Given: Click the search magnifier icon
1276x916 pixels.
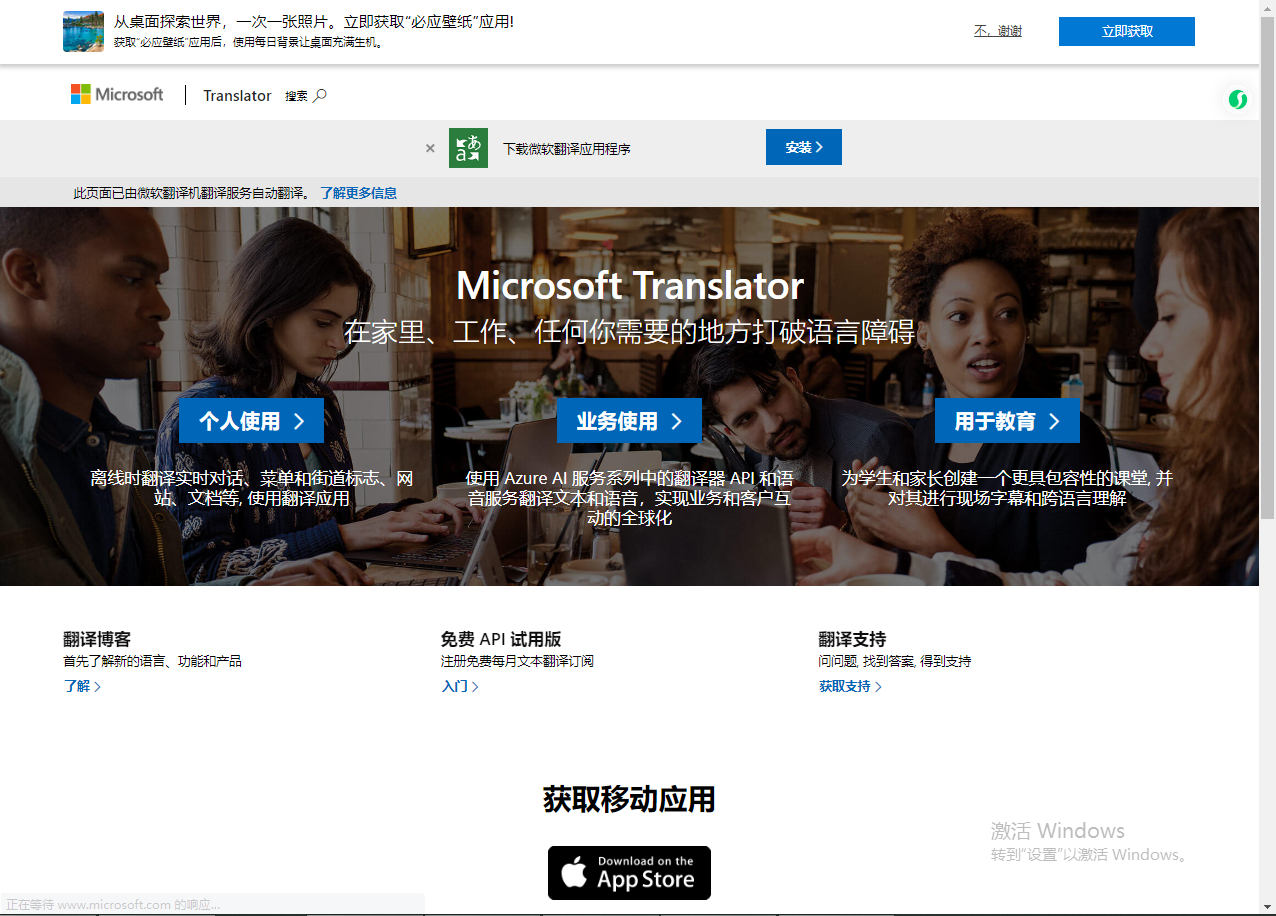Looking at the screenshot, I should tap(320, 96).
